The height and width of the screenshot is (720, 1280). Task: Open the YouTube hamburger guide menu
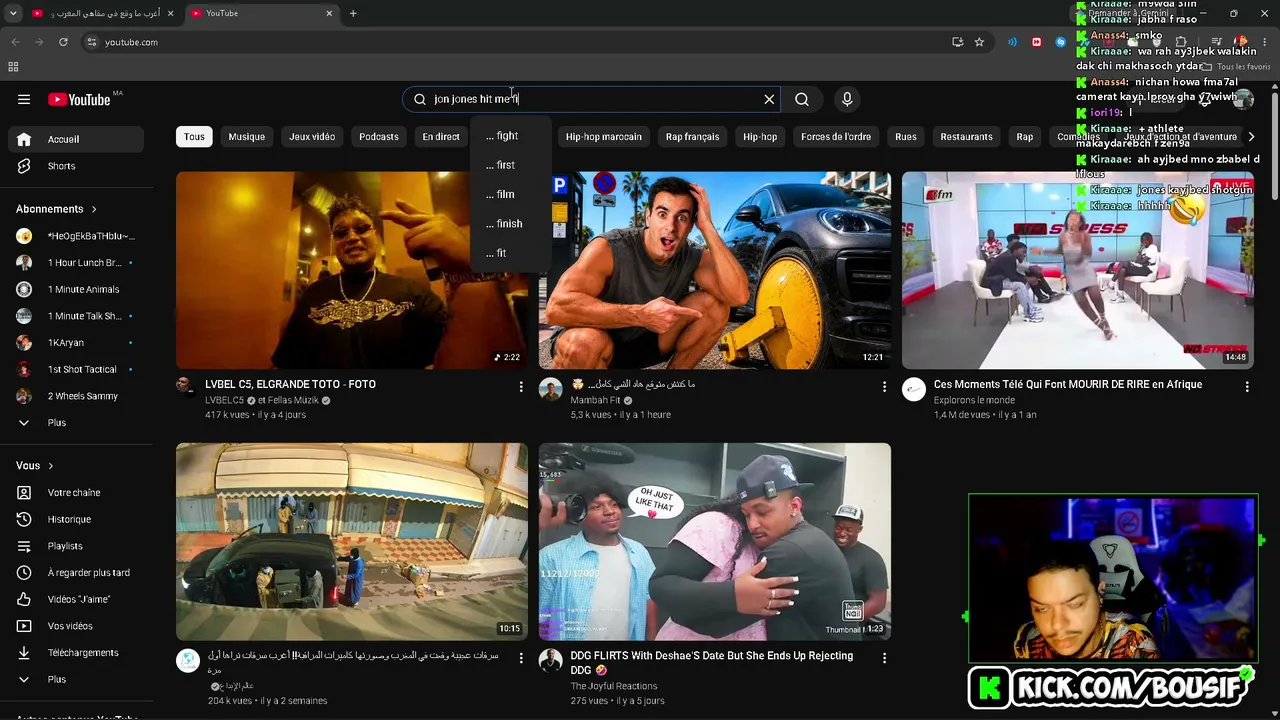24,99
